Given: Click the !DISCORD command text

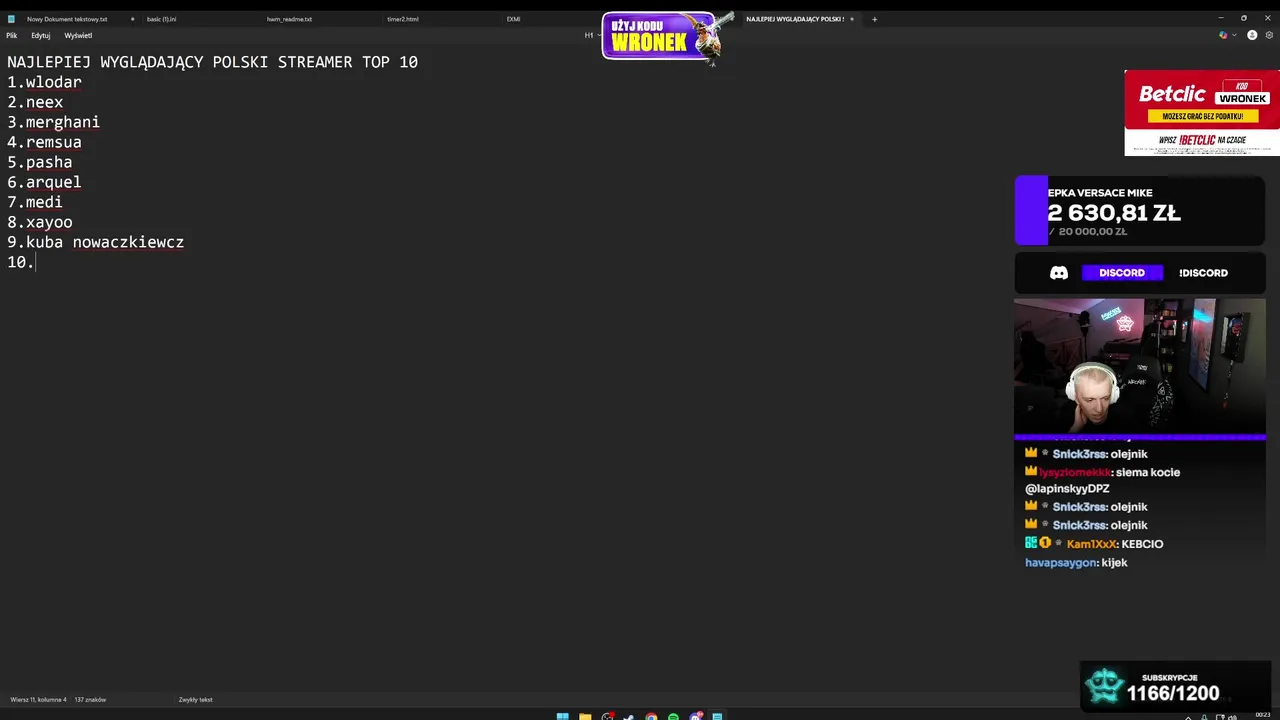Looking at the screenshot, I should coord(1203,272).
